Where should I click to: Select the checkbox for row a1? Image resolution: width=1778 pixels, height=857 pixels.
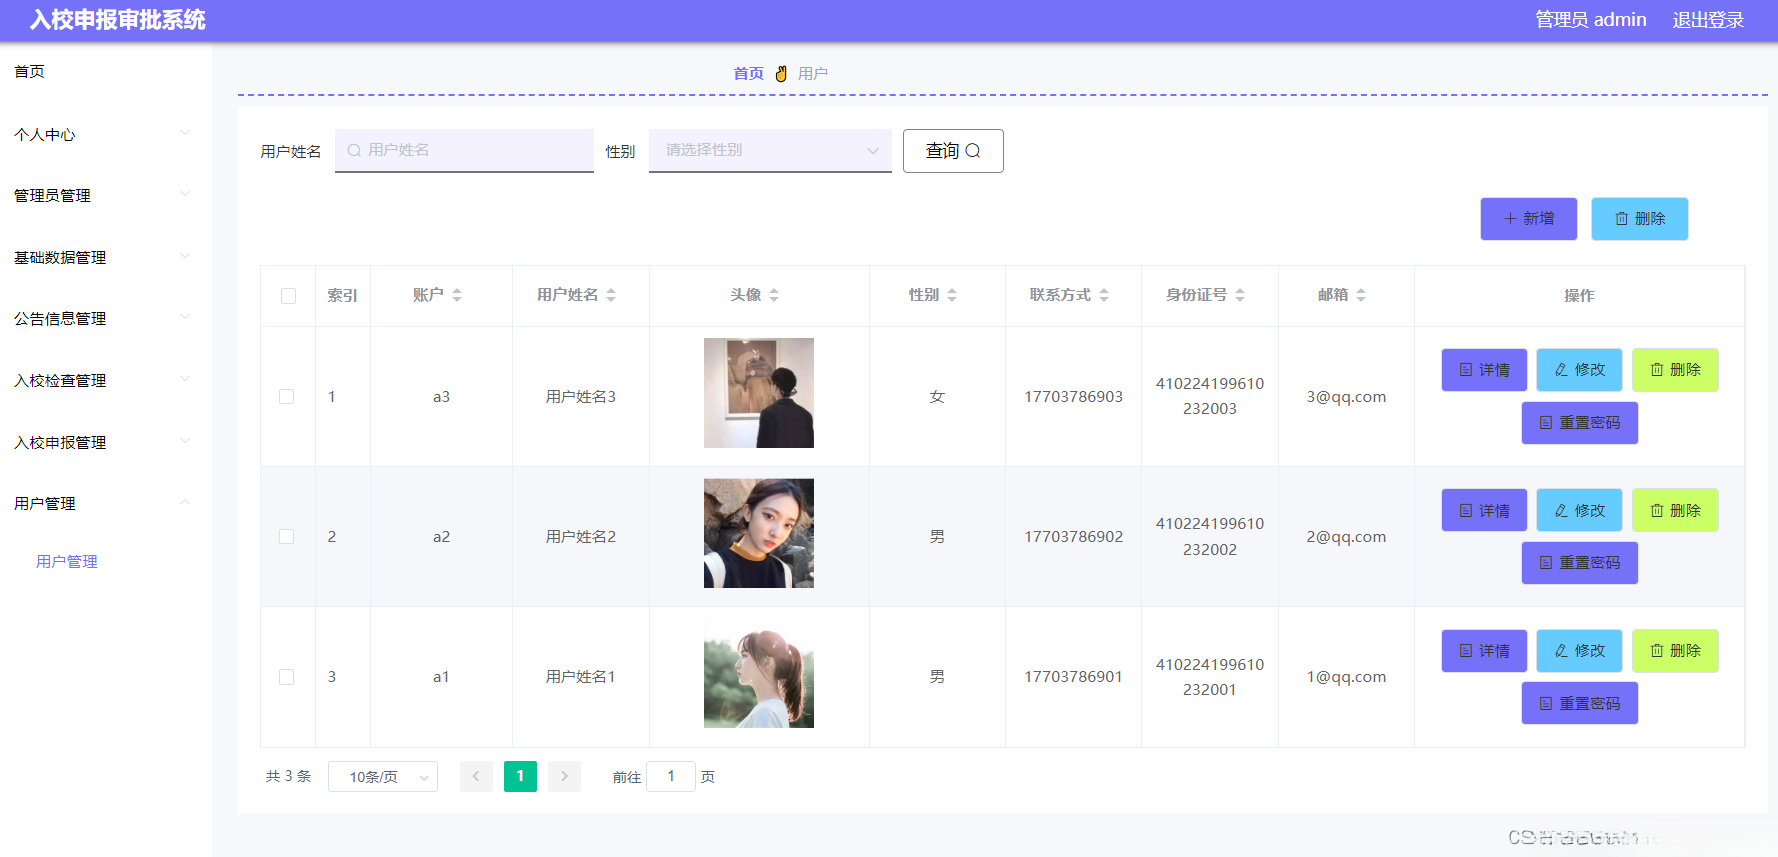(287, 677)
